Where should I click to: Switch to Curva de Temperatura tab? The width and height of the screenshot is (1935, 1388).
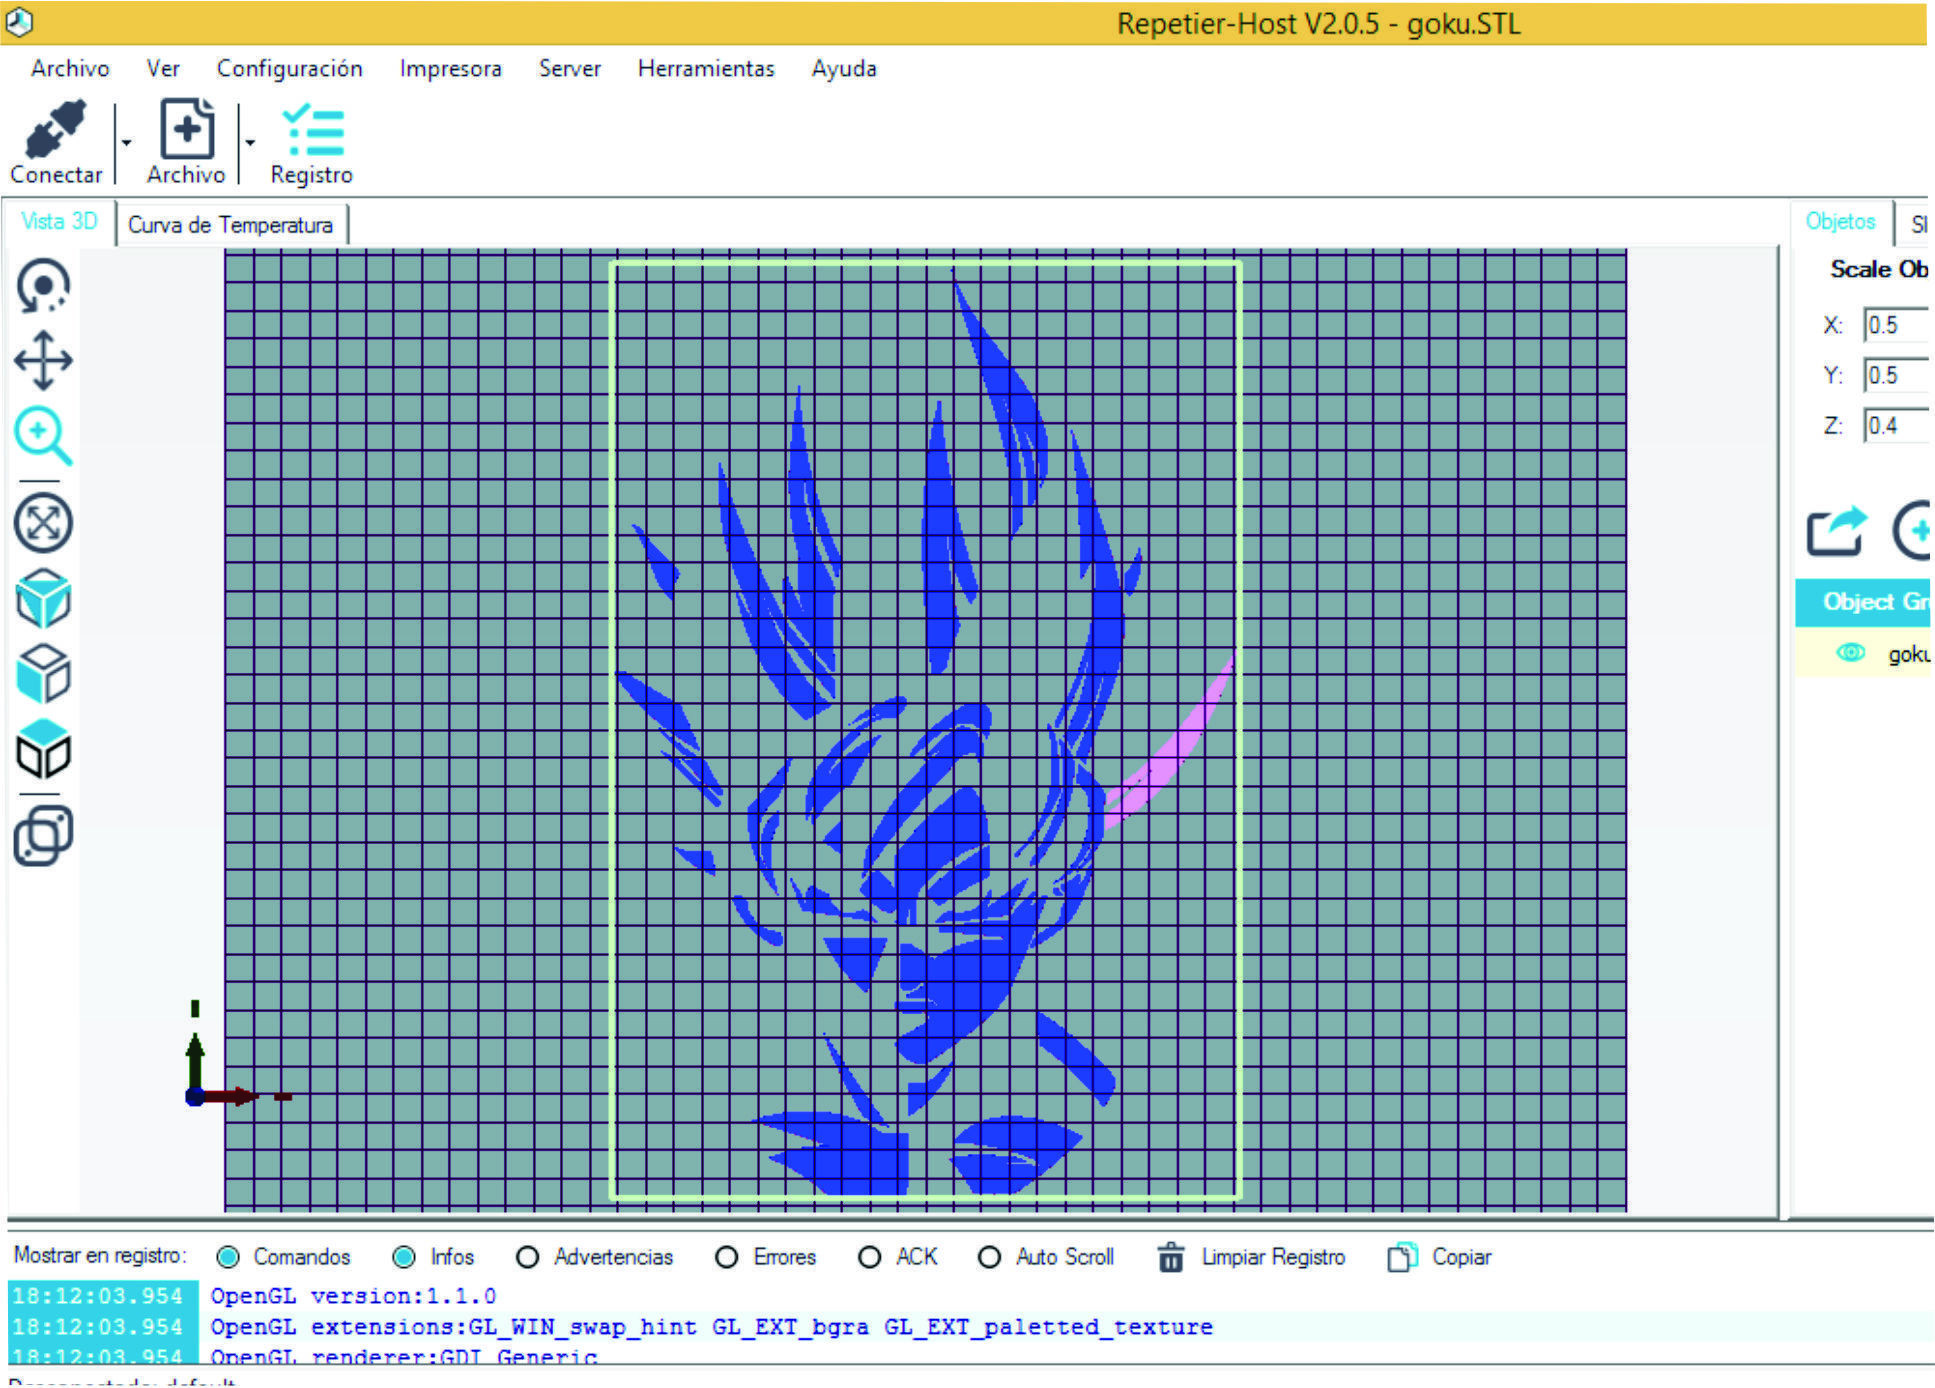pos(230,225)
